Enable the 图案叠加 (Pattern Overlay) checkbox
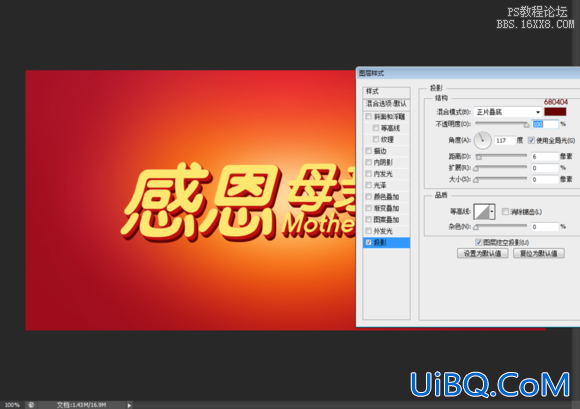Viewport: 580px width, 409px height. [368, 219]
